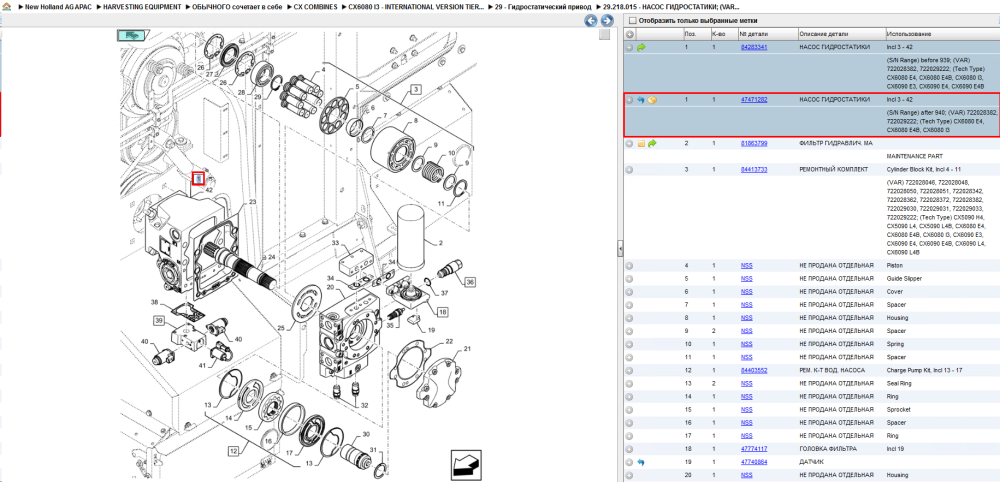Screen dimensions: 1000x482
Task: Click 'ФИЛЬТР ГИДРАВЛИЧ. МА' description text
Action: click(x=835, y=143)
